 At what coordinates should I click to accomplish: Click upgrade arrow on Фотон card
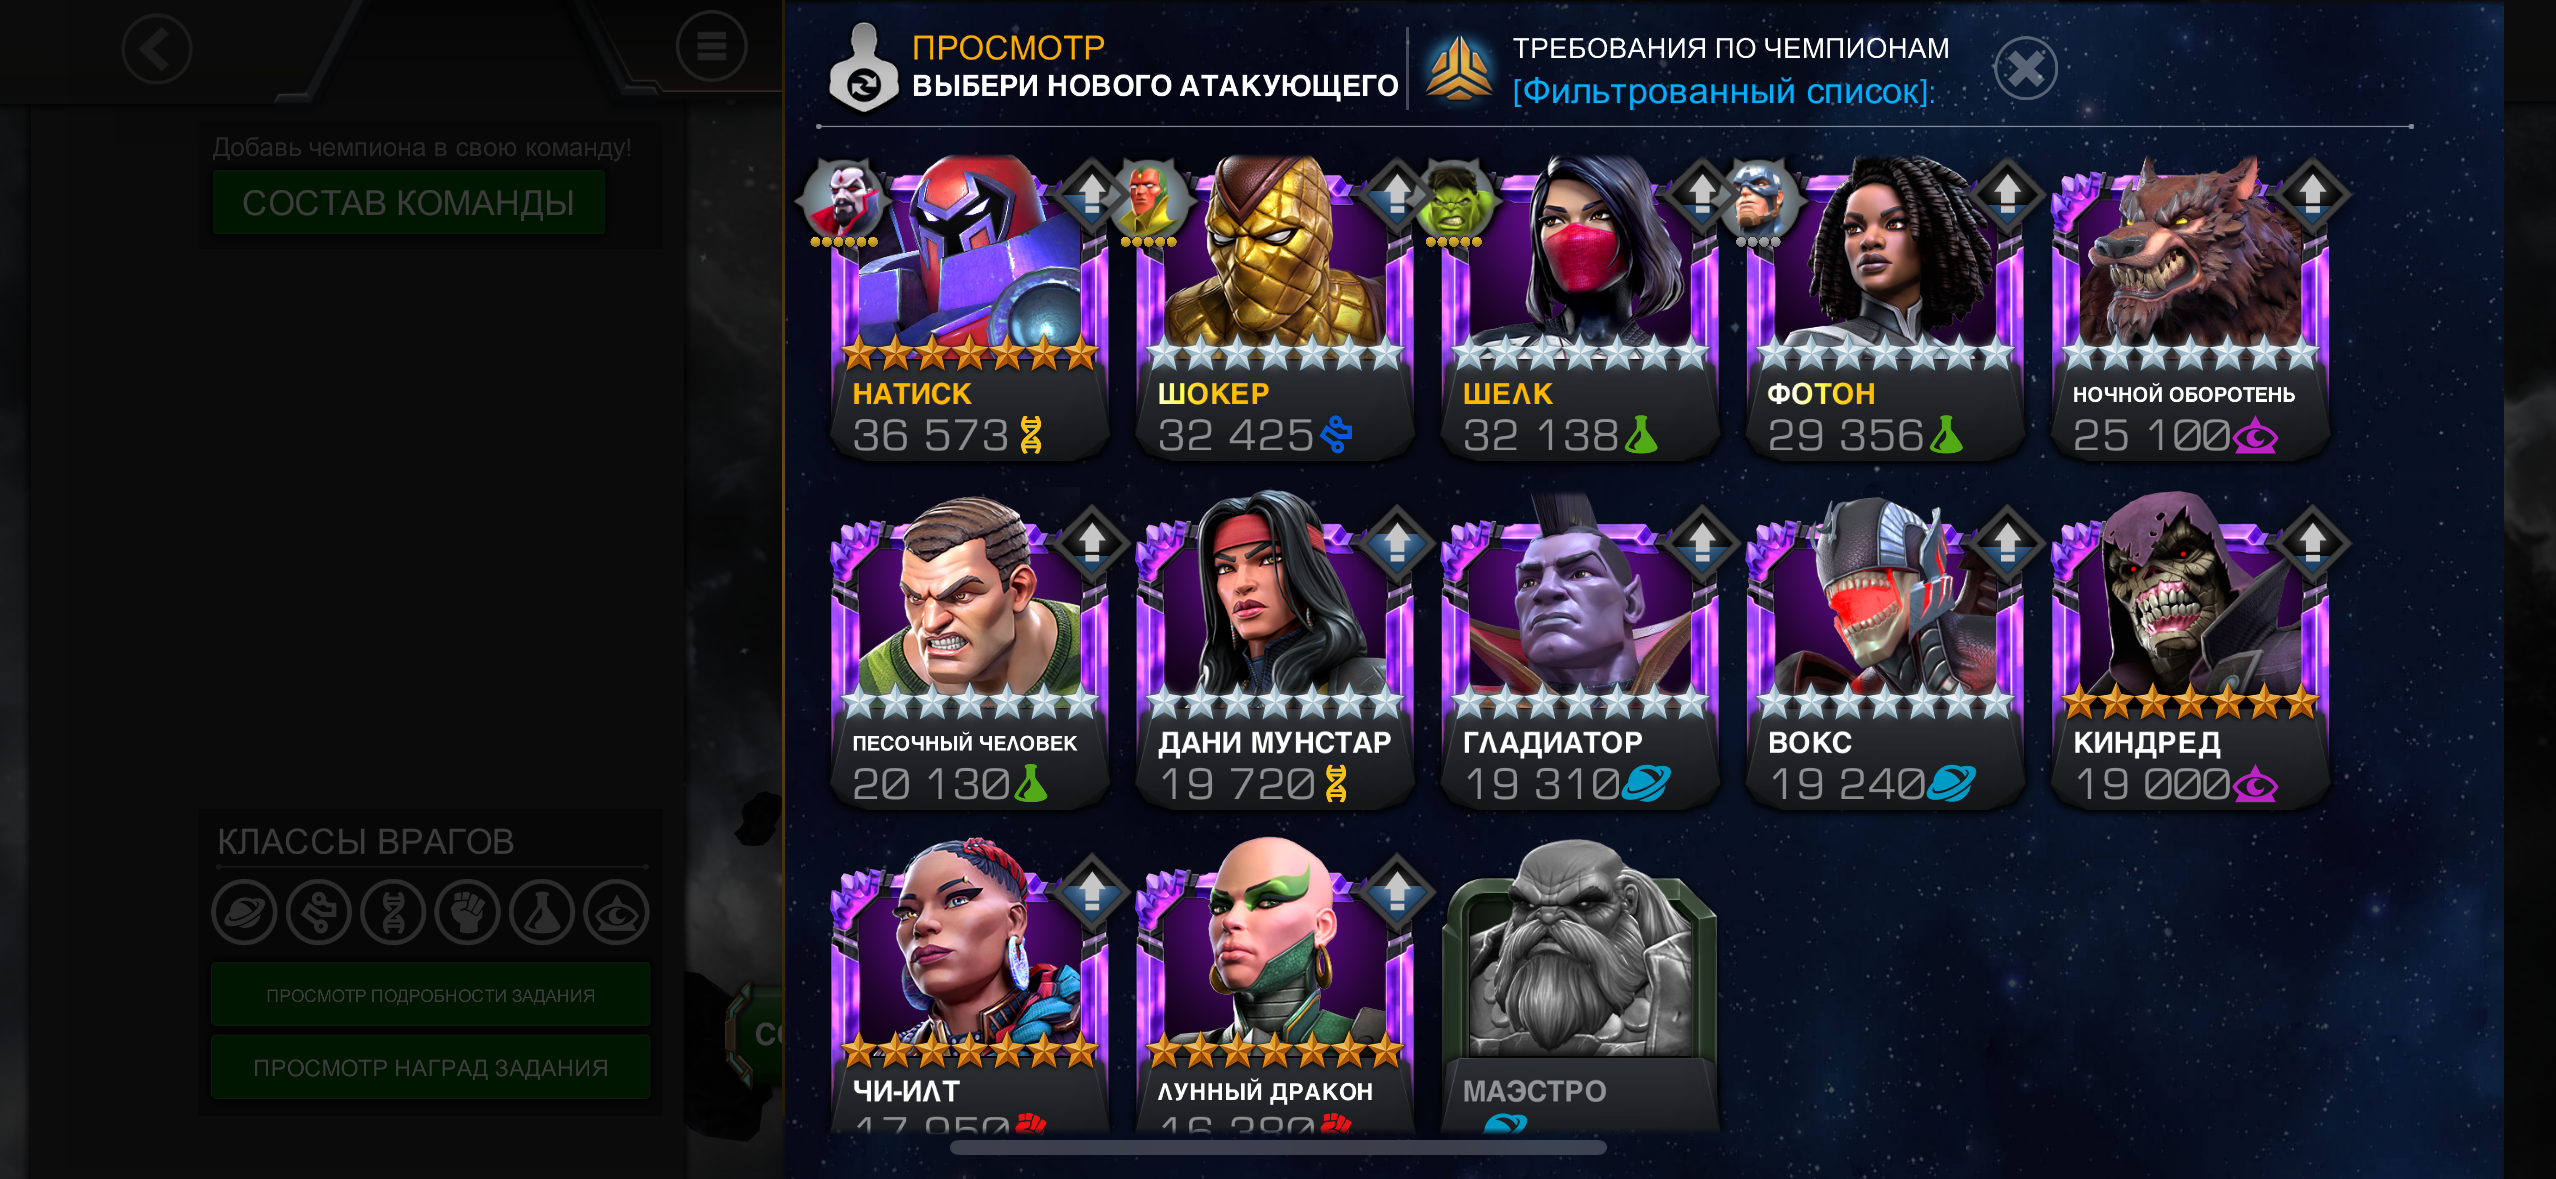[x=2007, y=193]
